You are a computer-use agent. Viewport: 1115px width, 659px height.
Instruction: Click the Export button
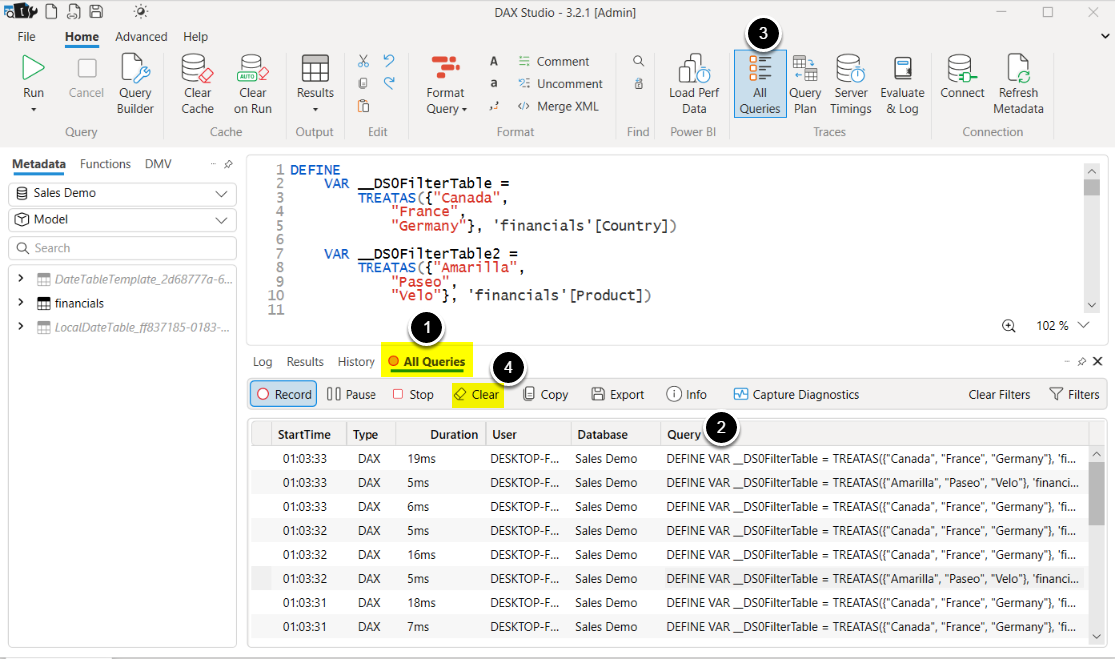coord(617,394)
